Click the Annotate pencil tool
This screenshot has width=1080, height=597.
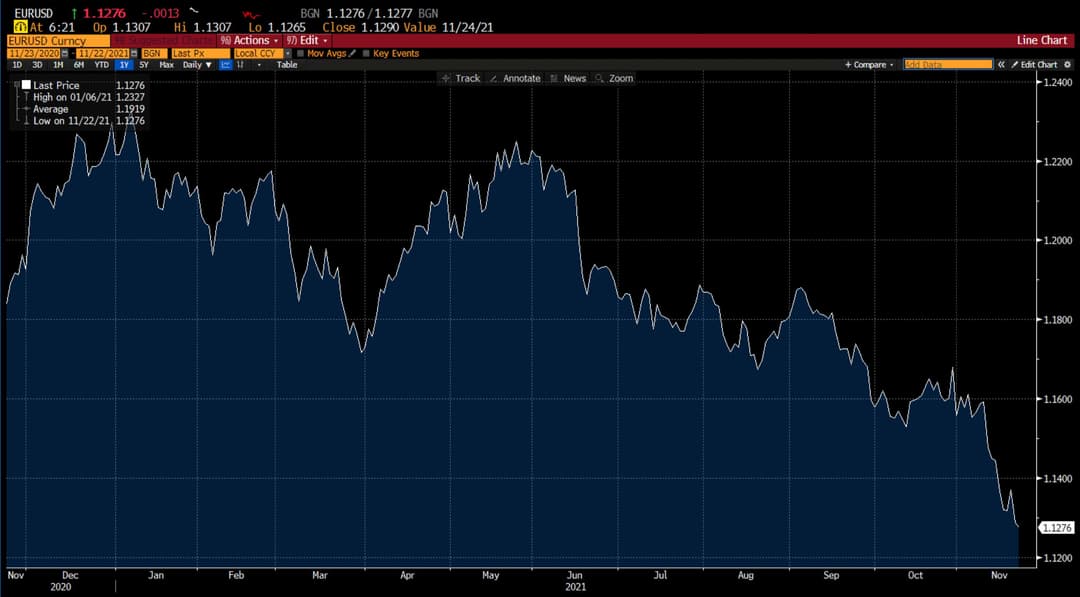click(x=515, y=78)
